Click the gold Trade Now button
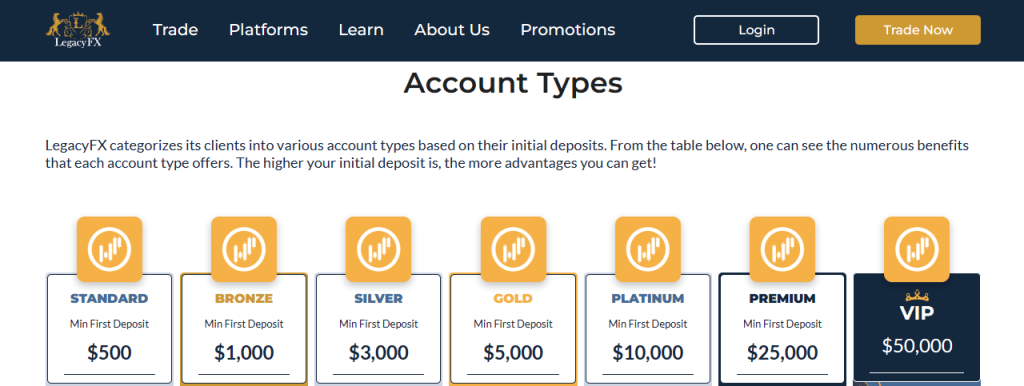The width and height of the screenshot is (1024, 386). (918, 30)
